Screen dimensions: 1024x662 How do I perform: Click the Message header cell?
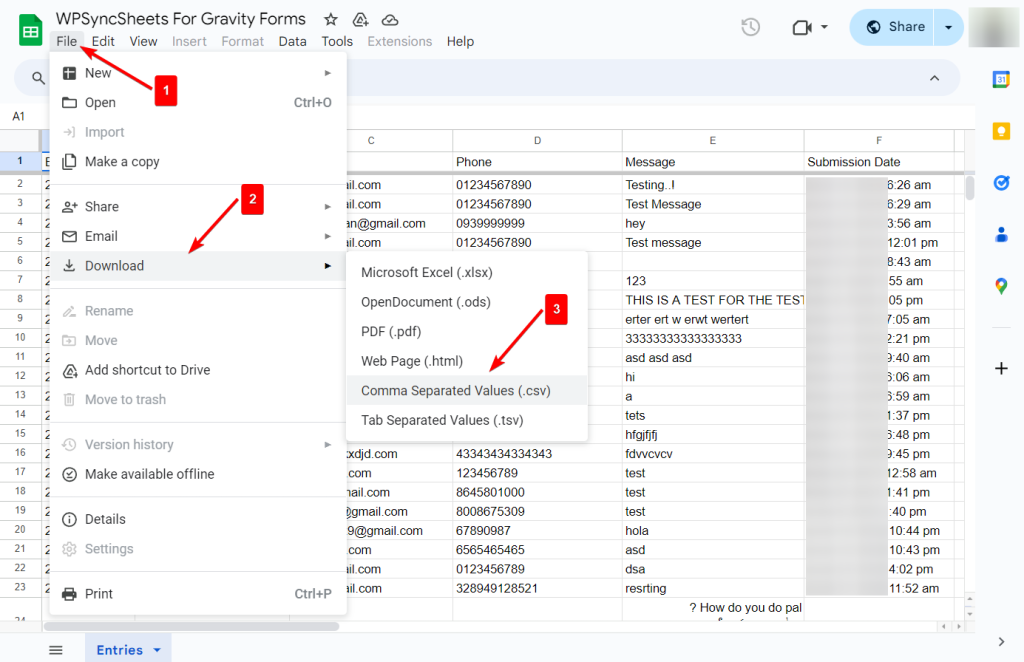pyautogui.click(x=712, y=162)
